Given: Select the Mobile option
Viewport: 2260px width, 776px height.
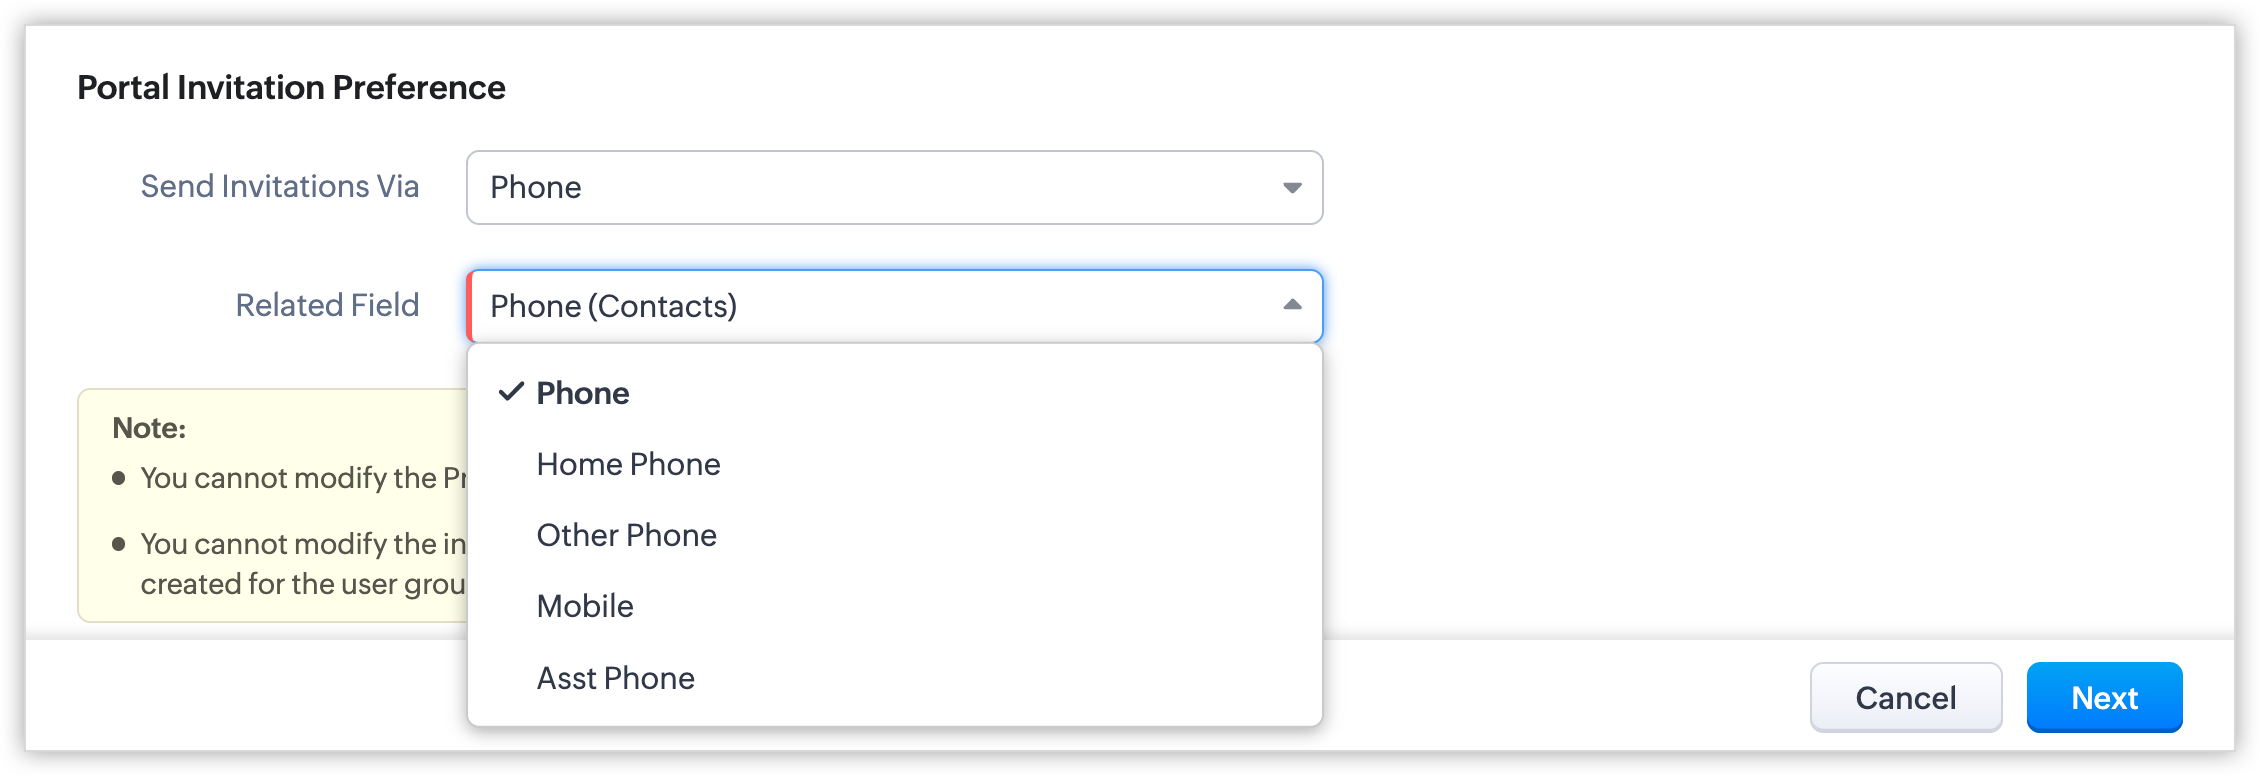Looking at the screenshot, I should (585, 606).
